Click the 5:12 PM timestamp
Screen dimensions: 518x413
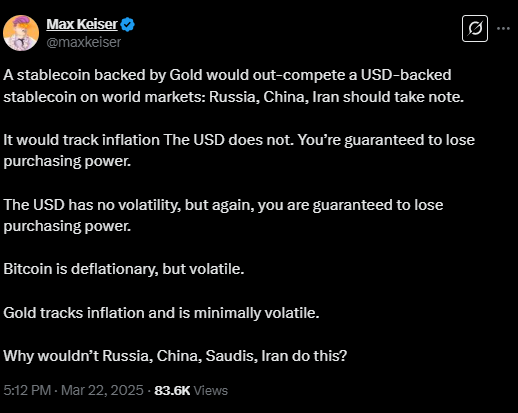click(x=27, y=390)
